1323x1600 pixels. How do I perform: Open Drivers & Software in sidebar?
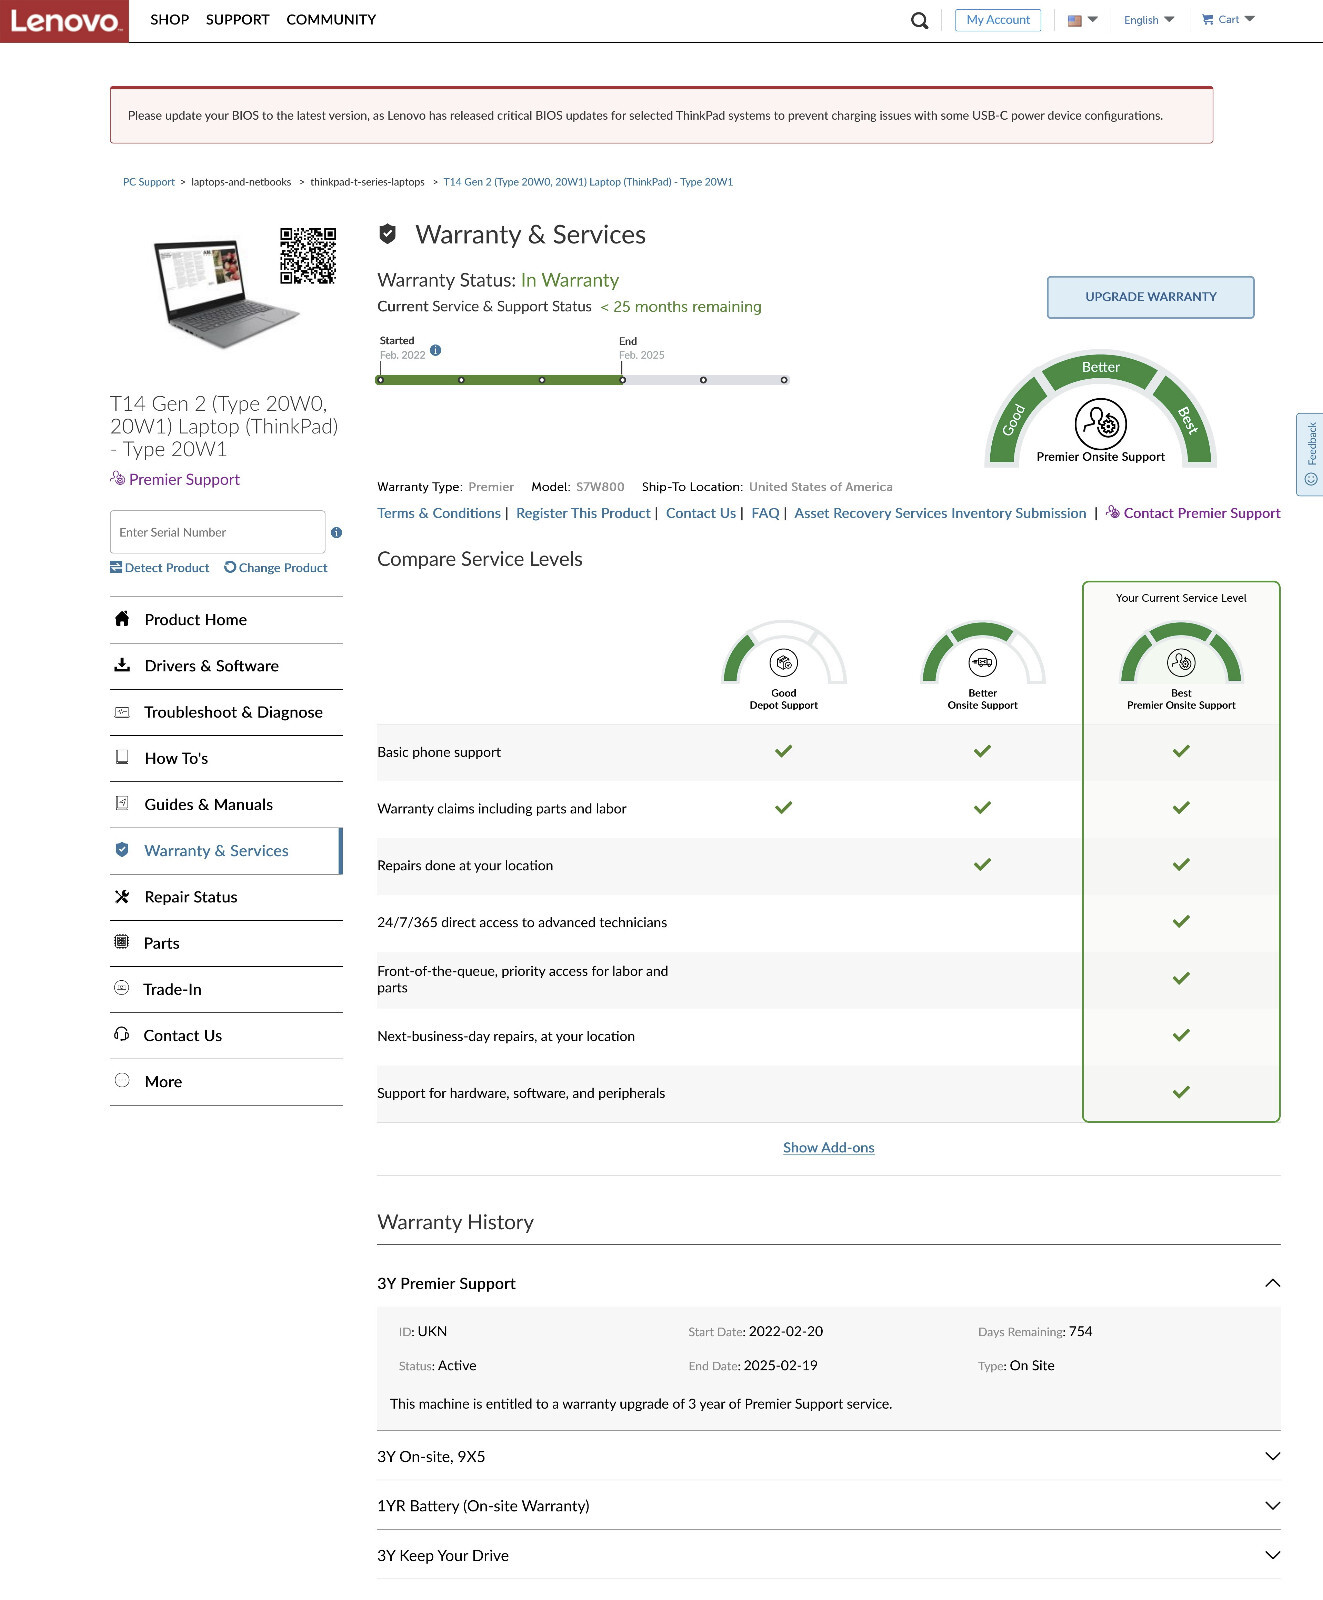coord(226,666)
